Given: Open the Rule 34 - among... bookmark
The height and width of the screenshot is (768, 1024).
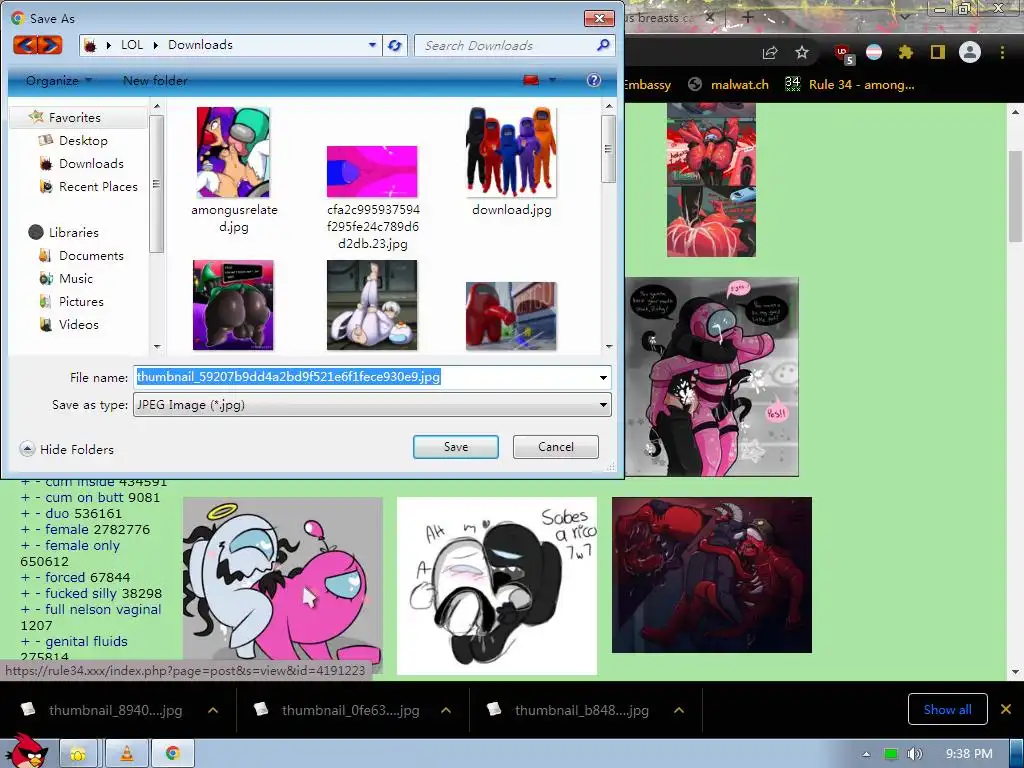Looking at the screenshot, I should (x=850, y=84).
